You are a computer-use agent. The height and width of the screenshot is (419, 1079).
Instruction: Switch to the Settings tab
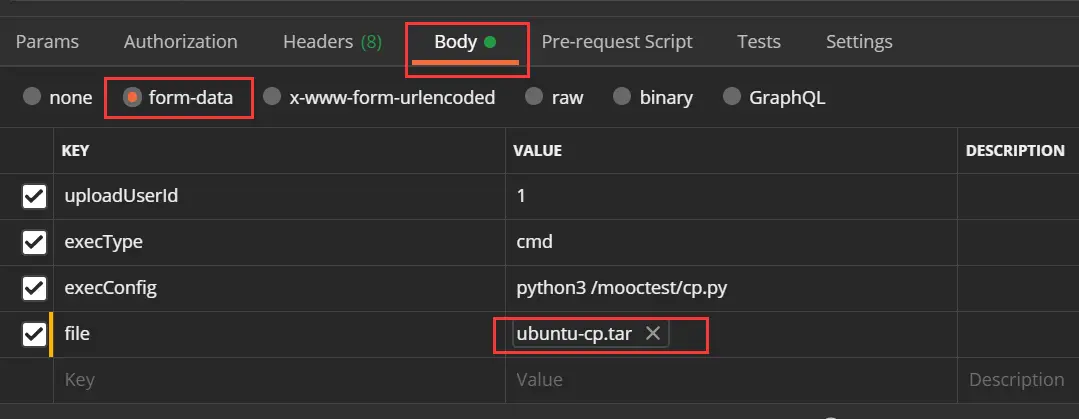pyautogui.click(x=858, y=42)
